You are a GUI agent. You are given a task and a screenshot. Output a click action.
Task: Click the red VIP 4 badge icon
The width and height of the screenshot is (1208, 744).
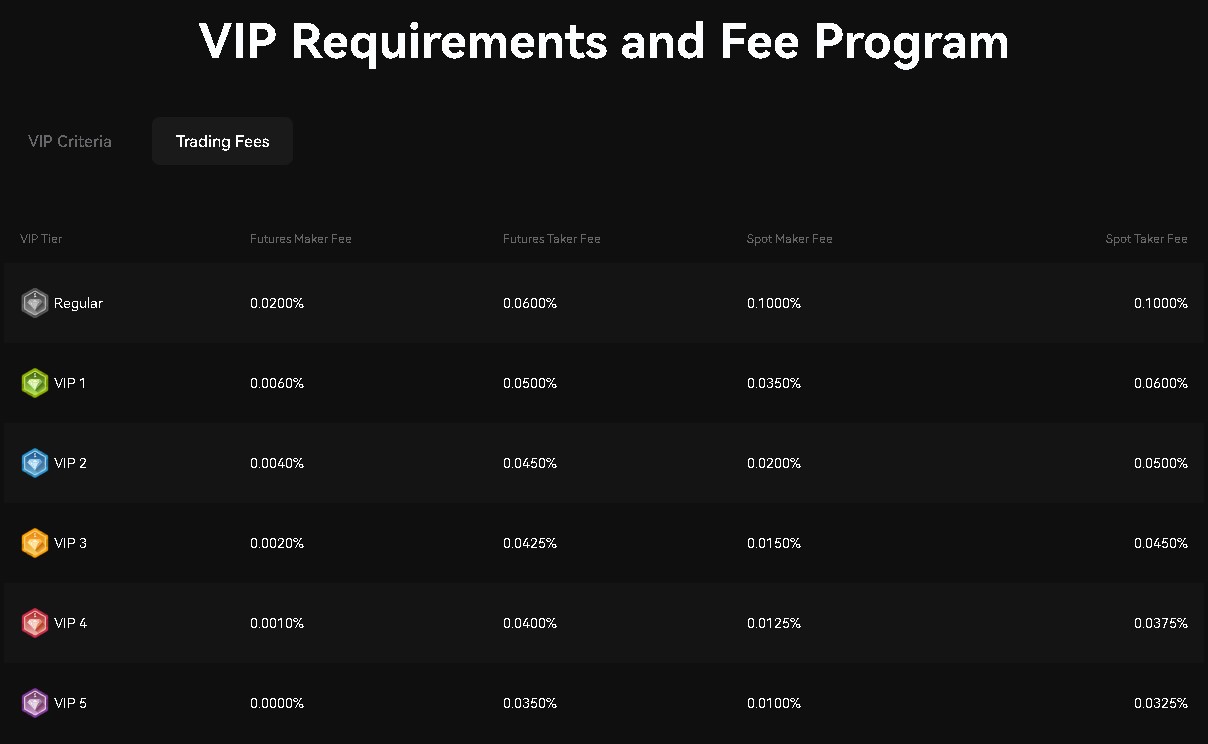[x=35, y=623]
